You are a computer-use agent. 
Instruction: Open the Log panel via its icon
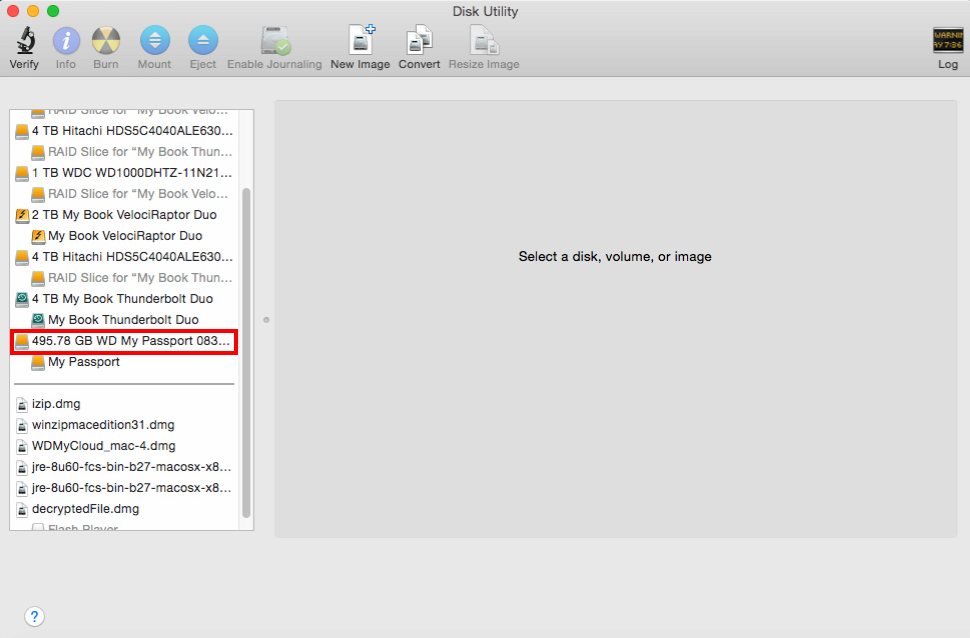[946, 44]
